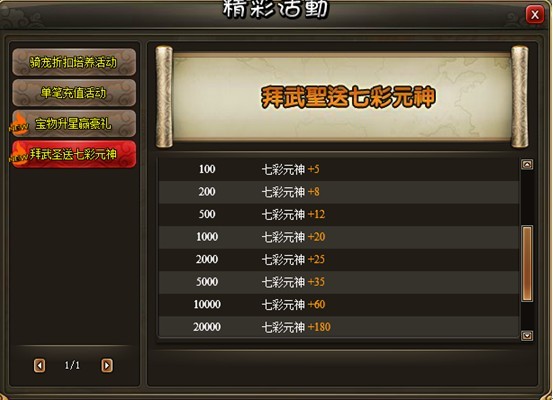Select the 20000 七彩元神 +180 row
Image resolution: width=553 pixels, height=400 pixels.
(339, 327)
